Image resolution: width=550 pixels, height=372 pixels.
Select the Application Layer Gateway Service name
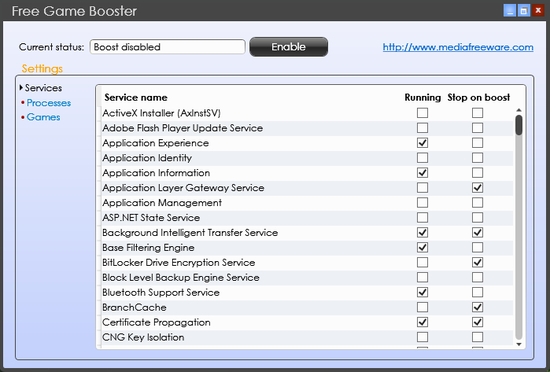[183, 188]
